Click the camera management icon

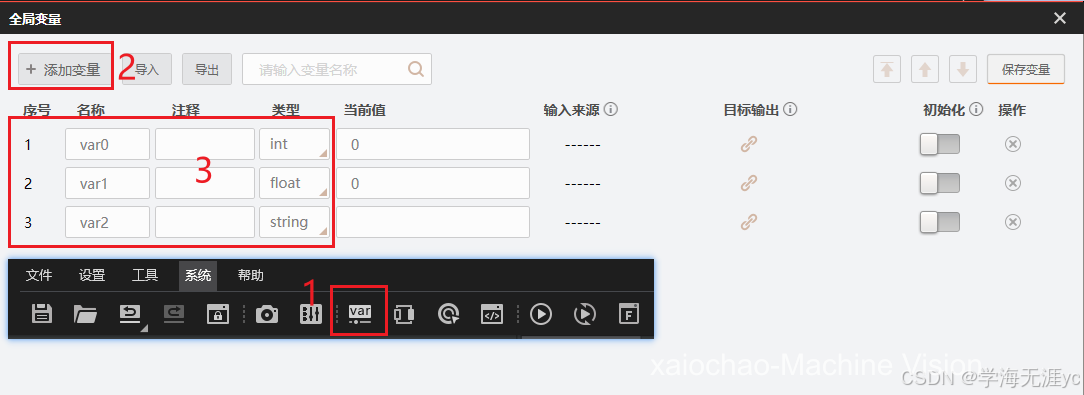pos(267,314)
